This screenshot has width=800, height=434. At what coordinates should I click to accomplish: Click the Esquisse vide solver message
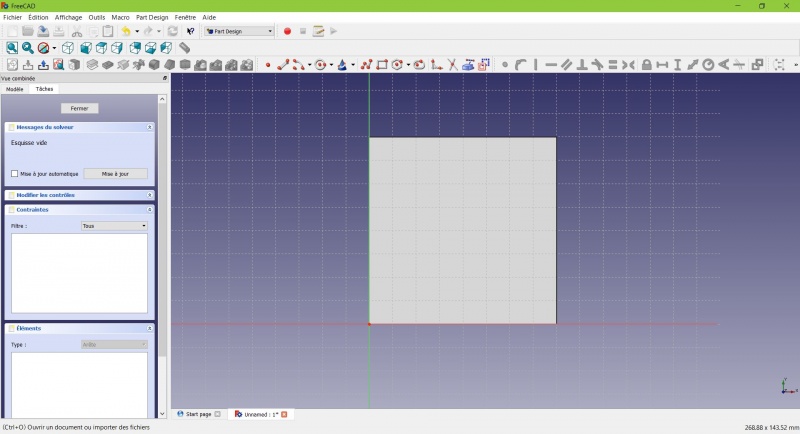[x=29, y=143]
